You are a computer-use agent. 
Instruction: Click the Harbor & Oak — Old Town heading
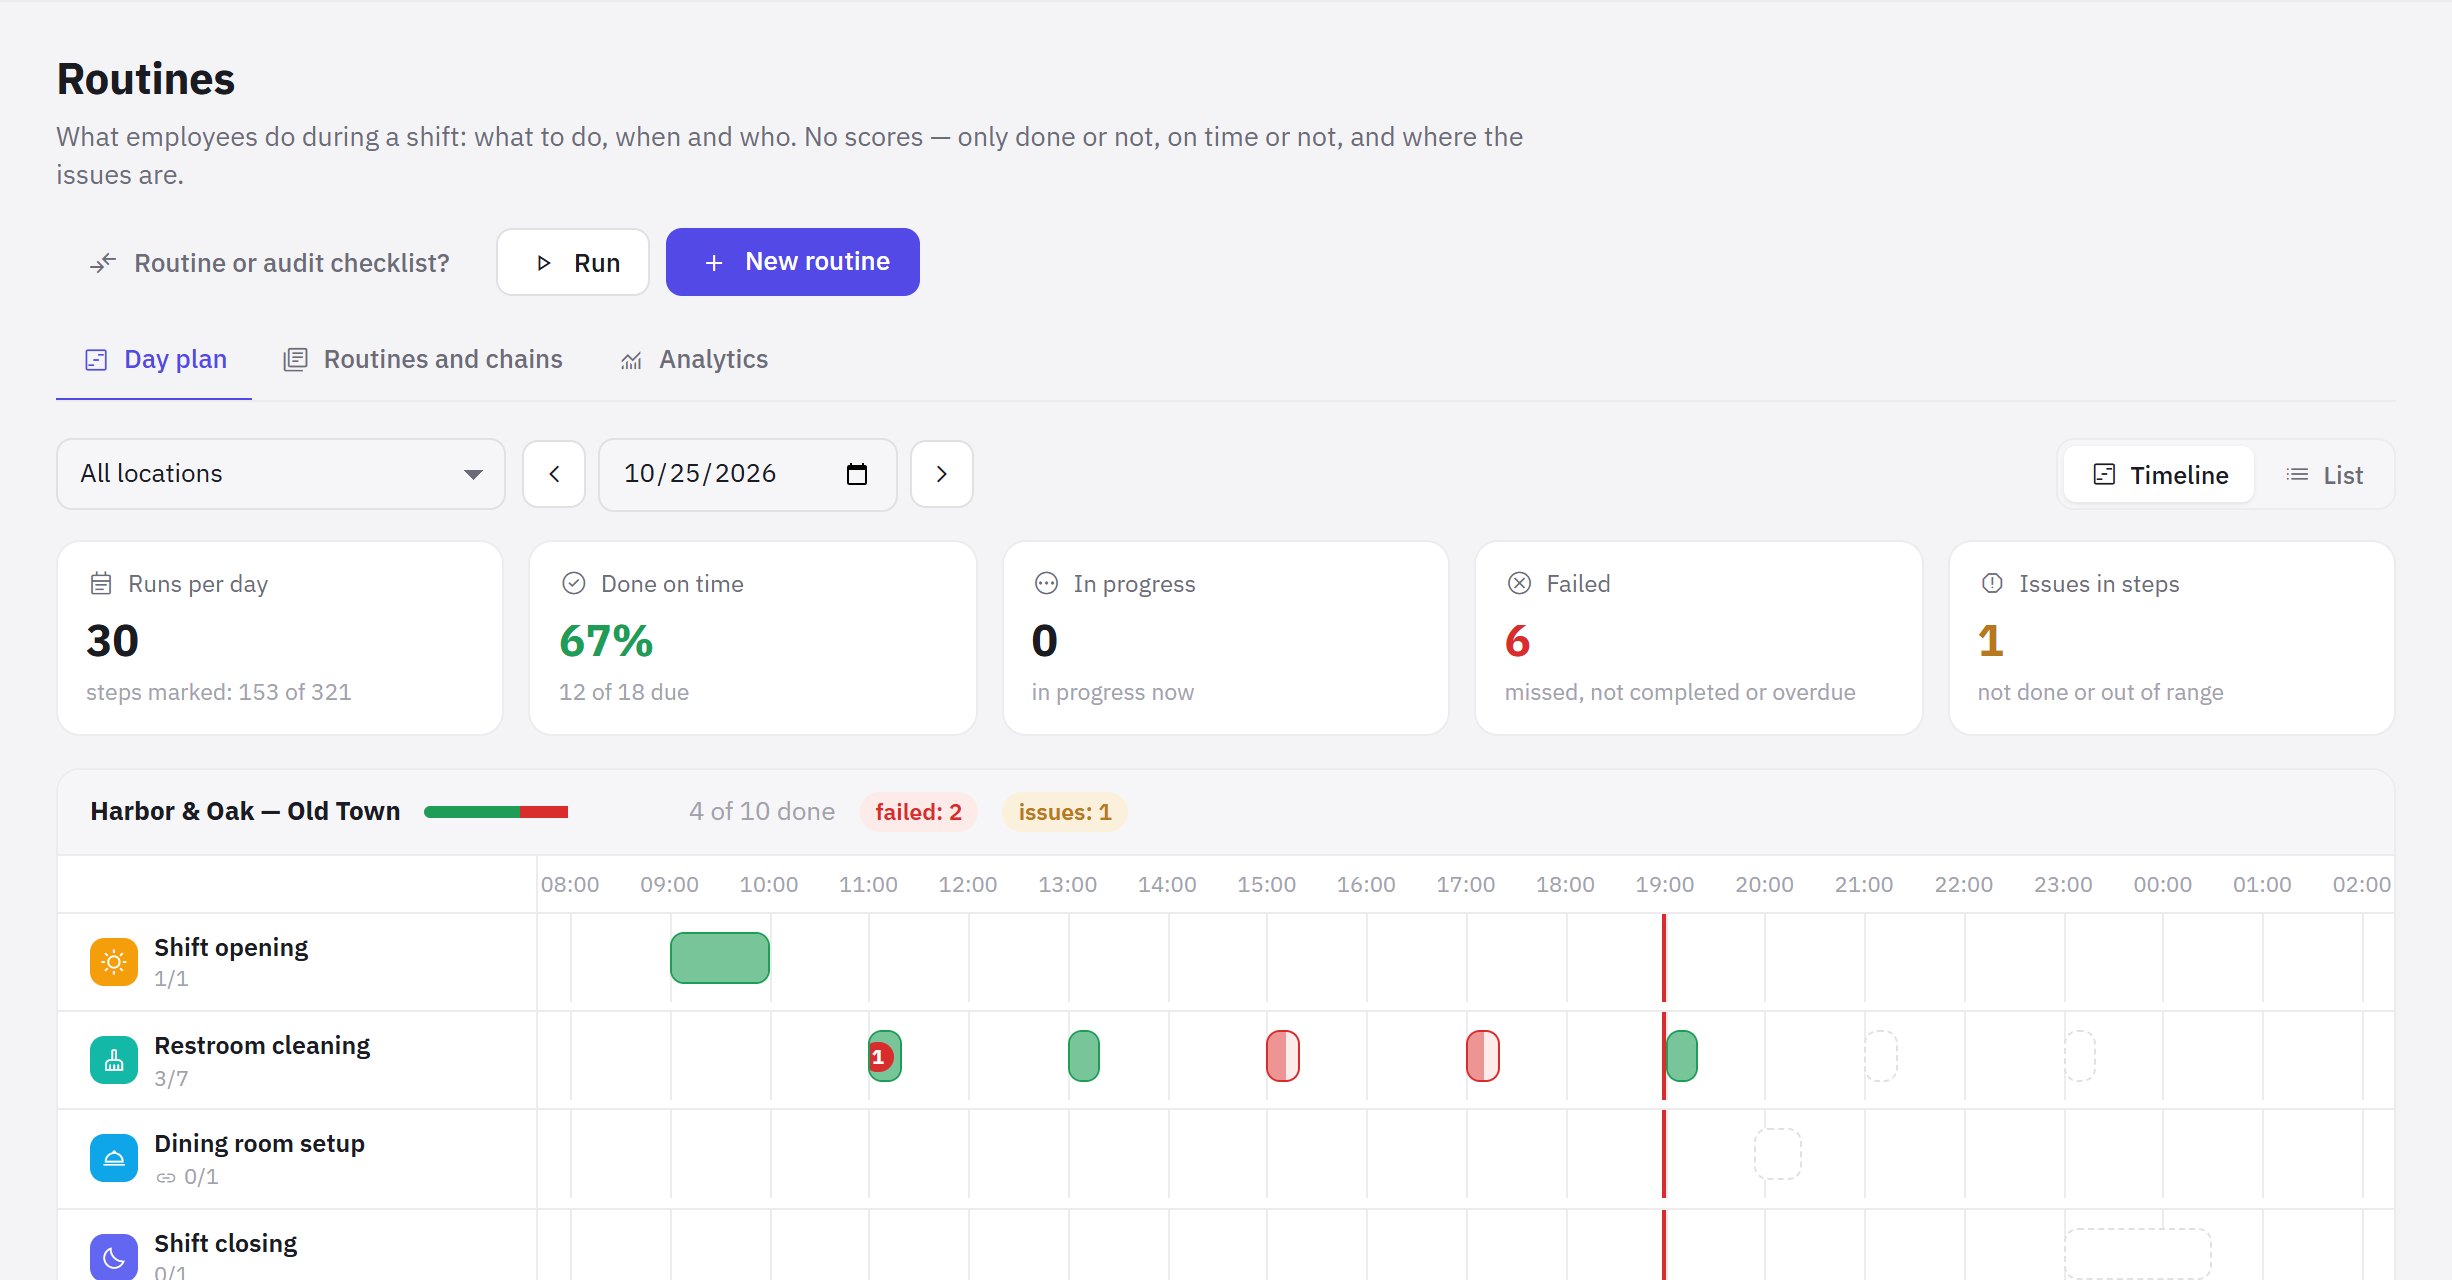click(245, 811)
